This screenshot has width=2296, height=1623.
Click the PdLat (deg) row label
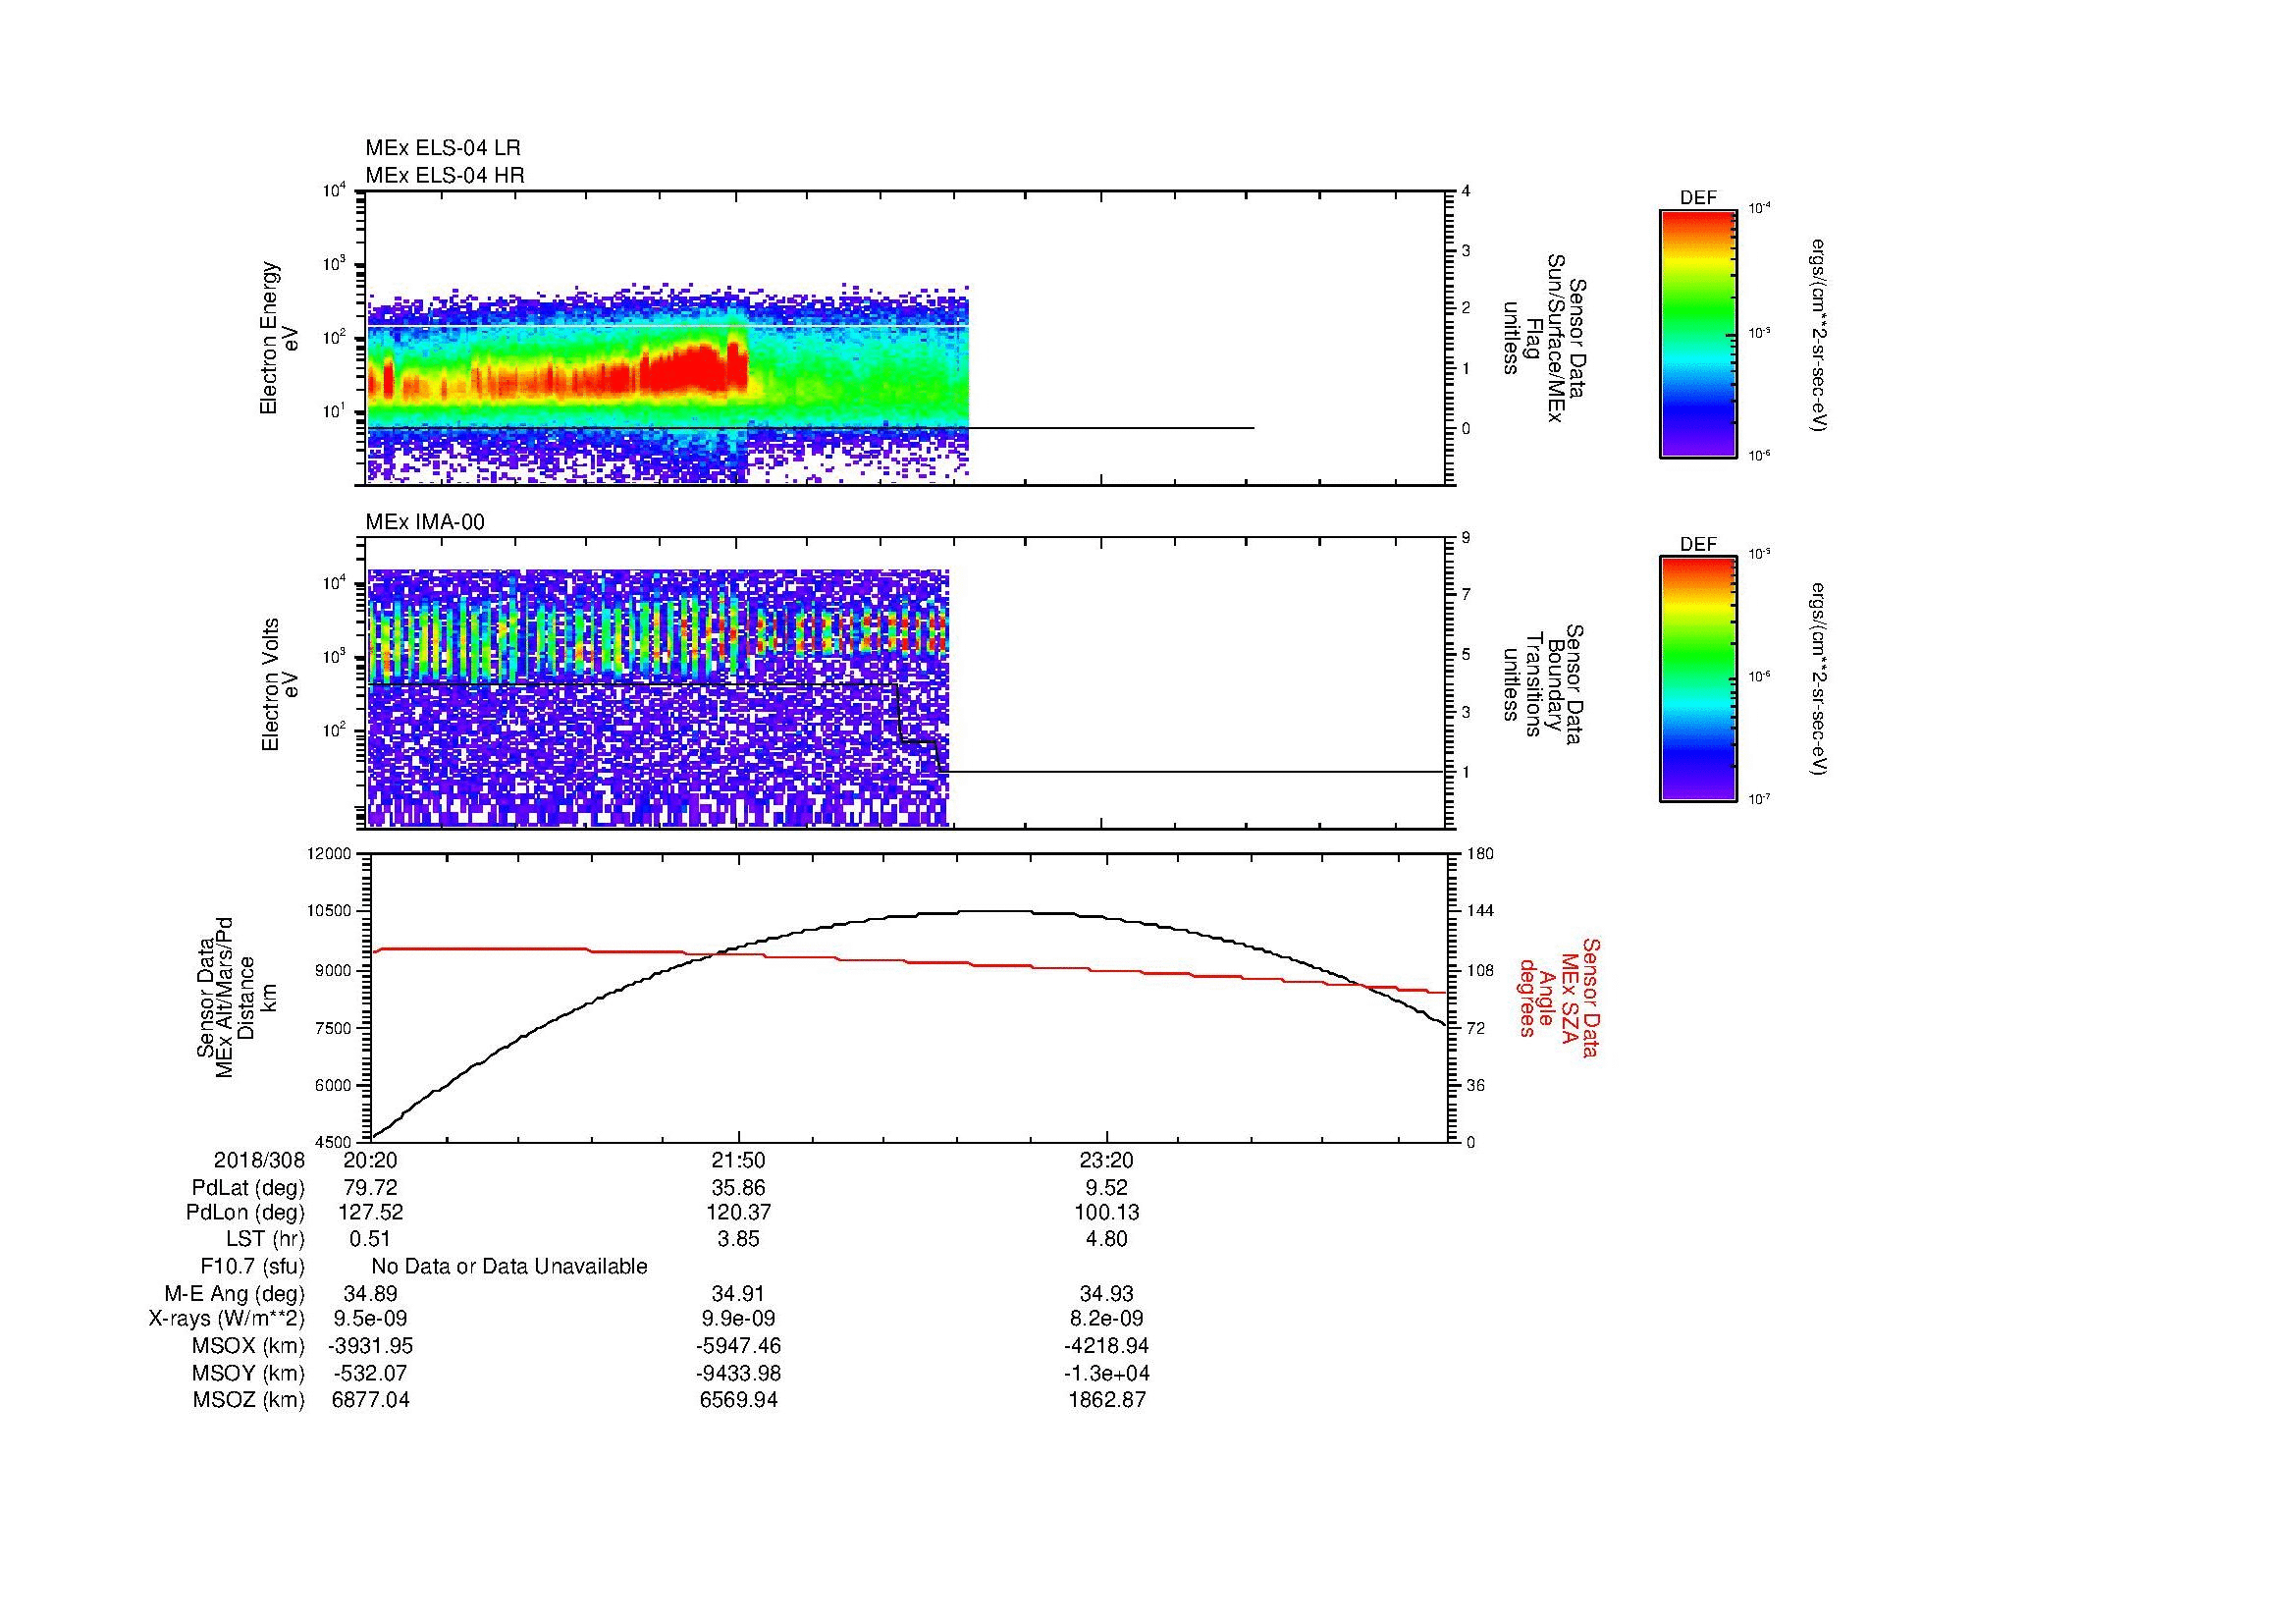point(248,1188)
